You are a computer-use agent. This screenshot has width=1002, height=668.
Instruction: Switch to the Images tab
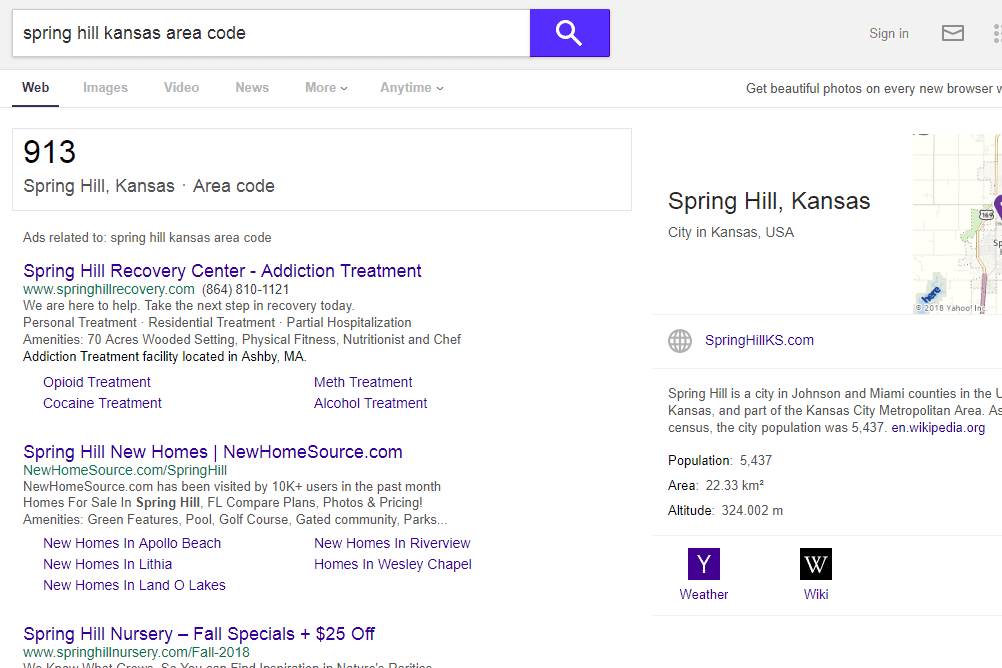tap(105, 88)
